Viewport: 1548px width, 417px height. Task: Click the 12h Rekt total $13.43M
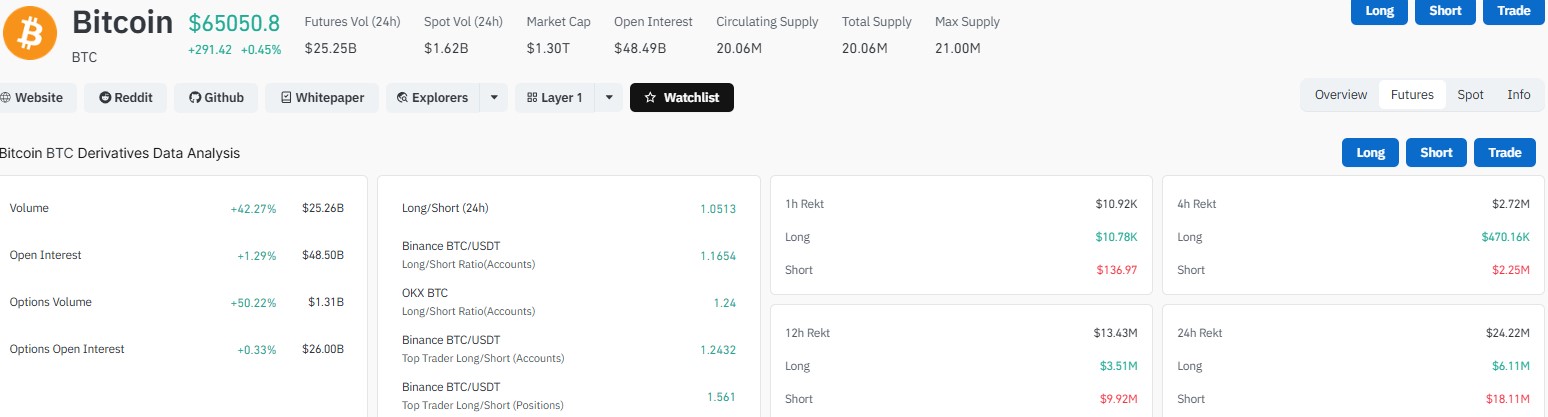click(1116, 333)
